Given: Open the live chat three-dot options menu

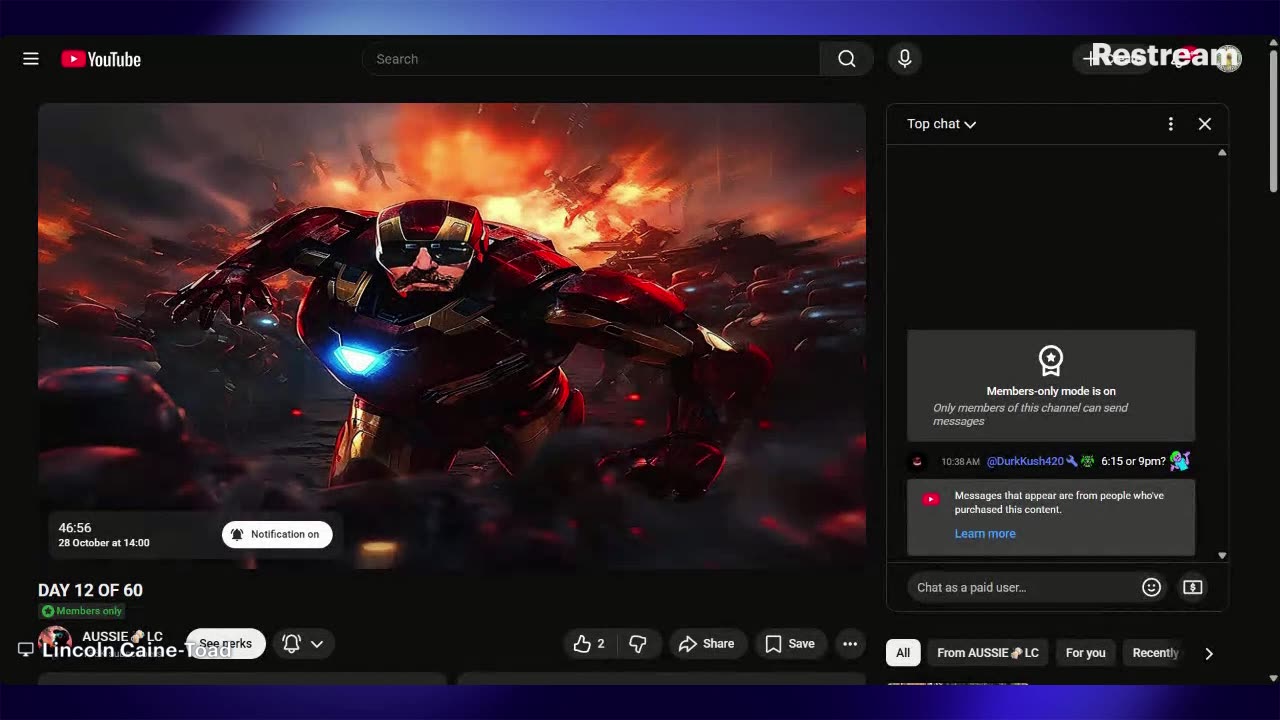Looking at the screenshot, I should click(x=1171, y=124).
